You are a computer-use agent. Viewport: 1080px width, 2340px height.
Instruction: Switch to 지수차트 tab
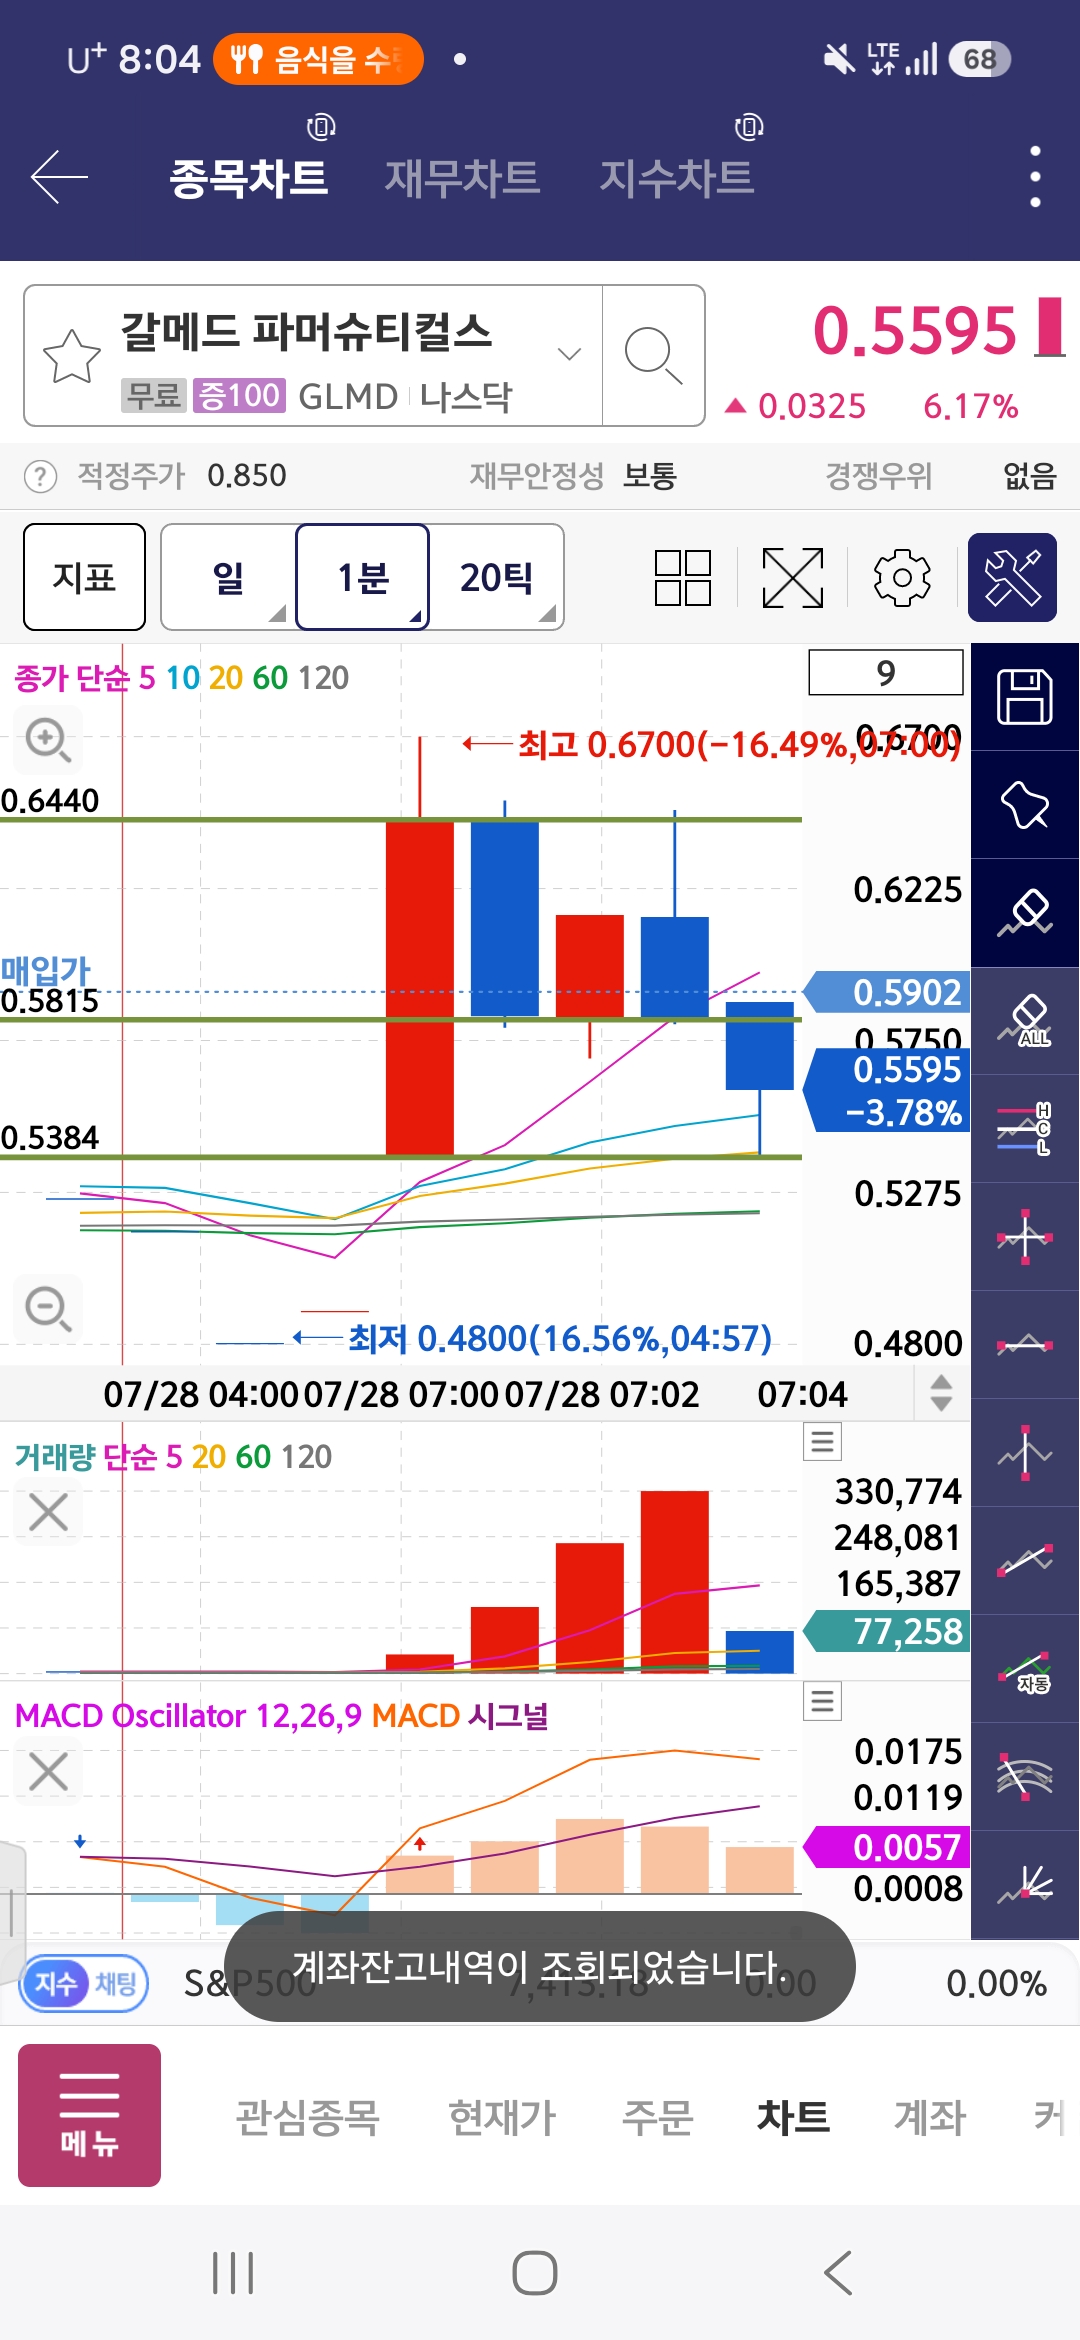pyautogui.click(x=676, y=178)
